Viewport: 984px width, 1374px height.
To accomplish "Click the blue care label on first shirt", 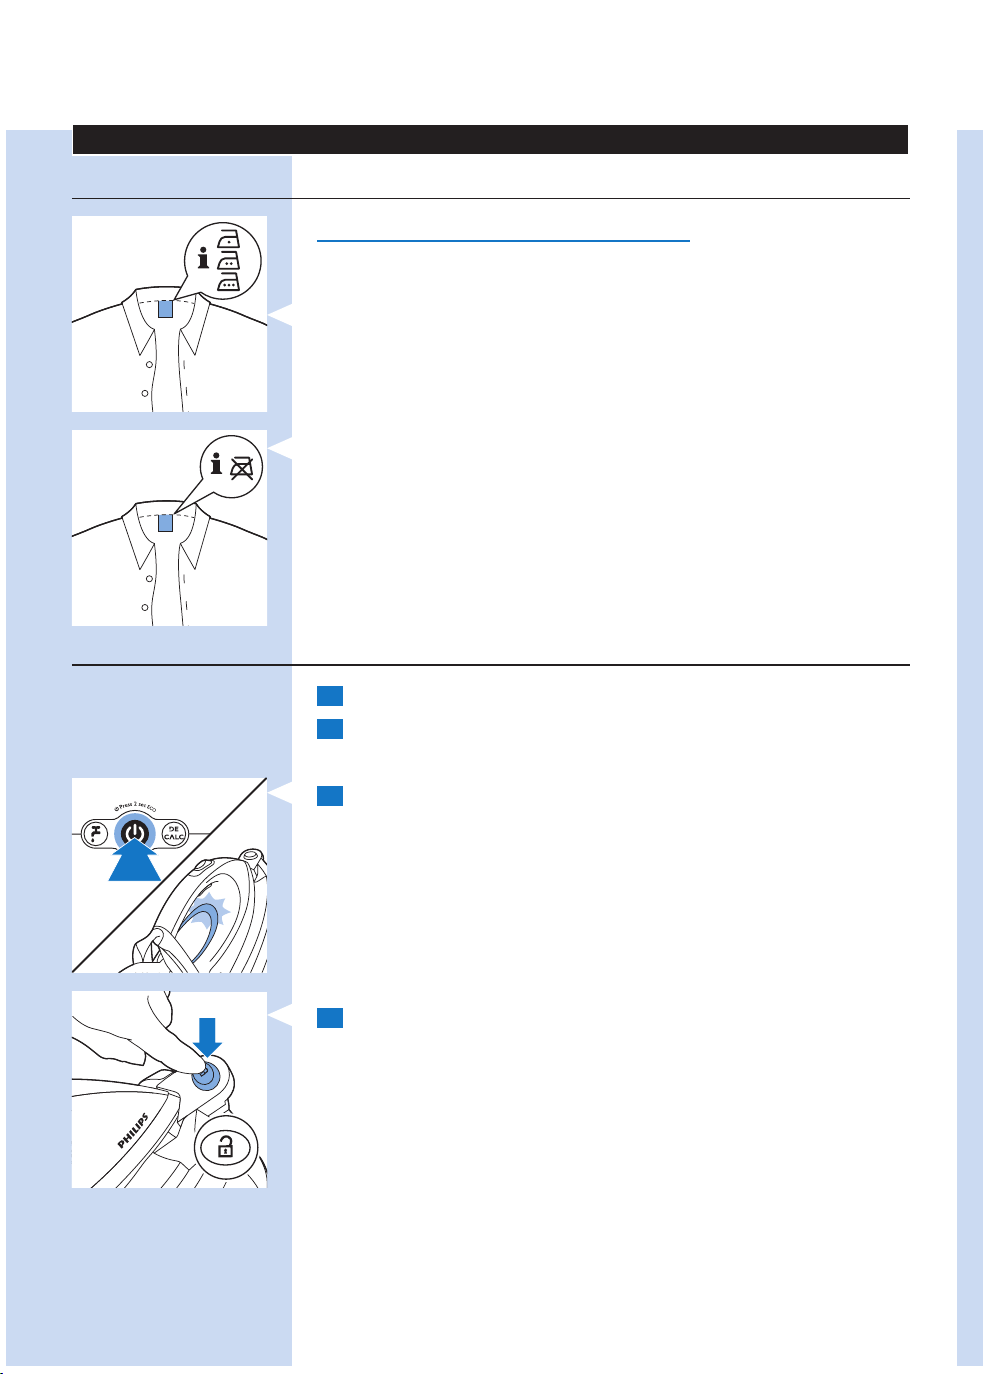I will click(x=166, y=310).
